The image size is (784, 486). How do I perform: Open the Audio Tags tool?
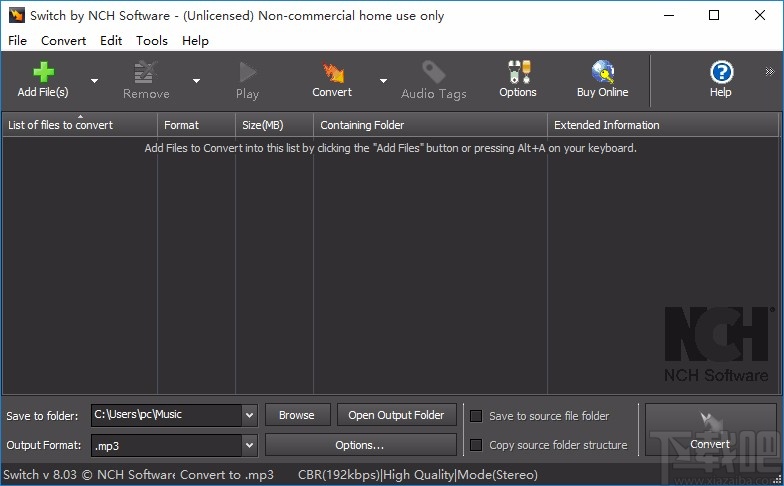[x=434, y=80]
